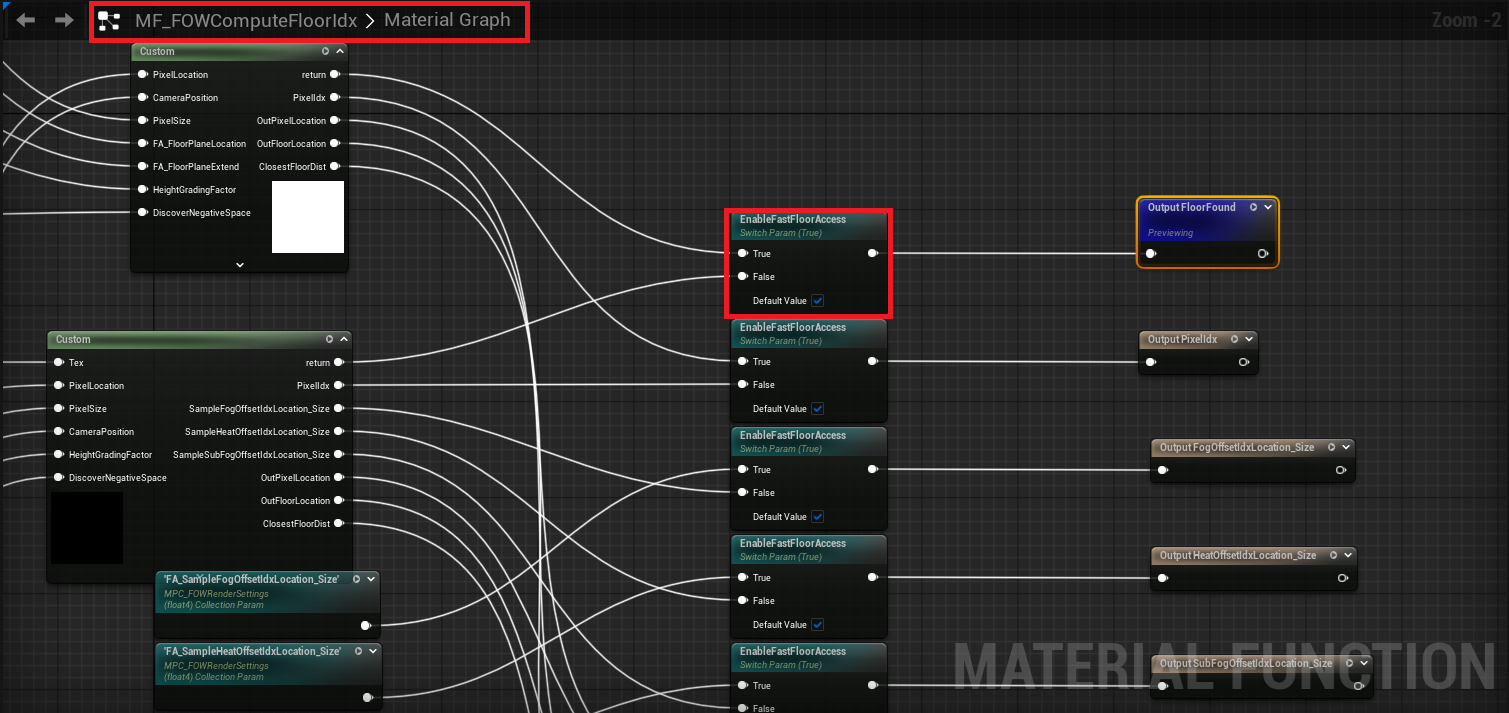Viewport: 1509px width, 713px height.
Task: Click preview circle icon on Custom node with Tex input
Action: click(329, 340)
